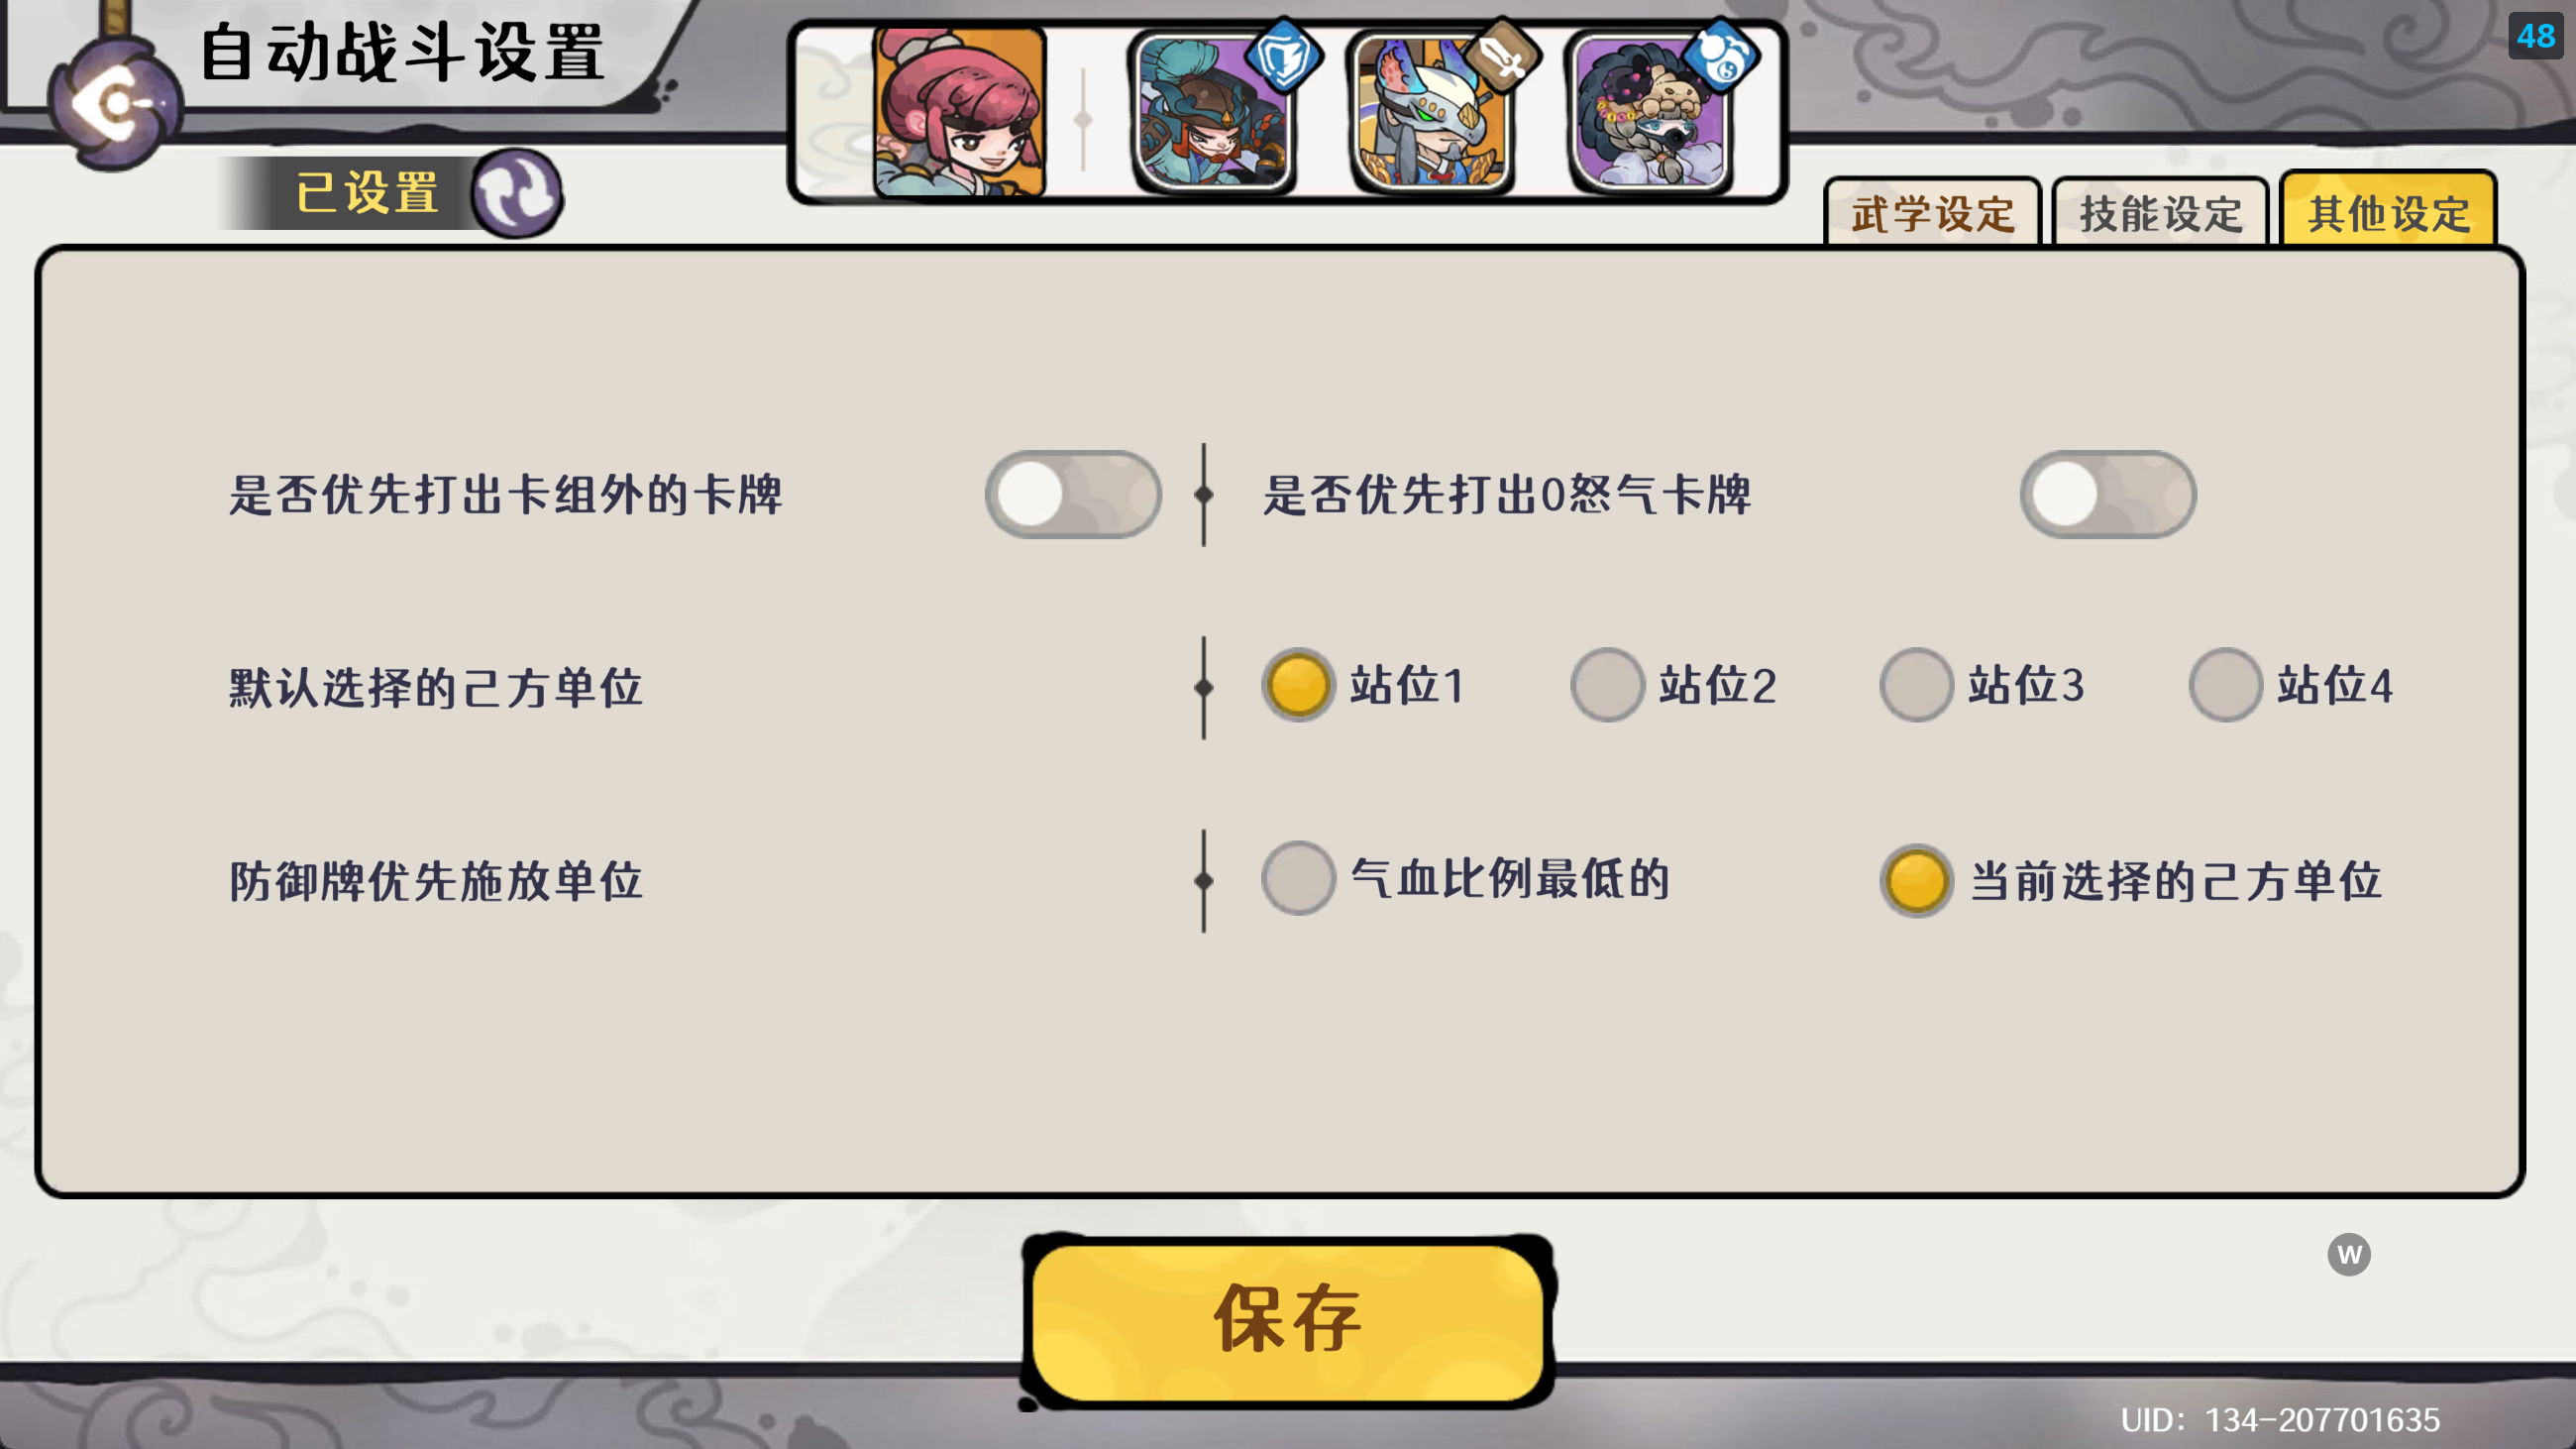Click the gourd badge on fourth portrait

[1721, 58]
